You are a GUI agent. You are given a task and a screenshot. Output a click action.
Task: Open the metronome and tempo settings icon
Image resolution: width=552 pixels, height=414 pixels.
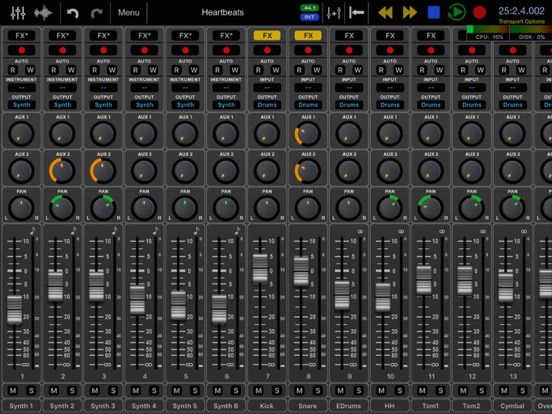coord(333,13)
